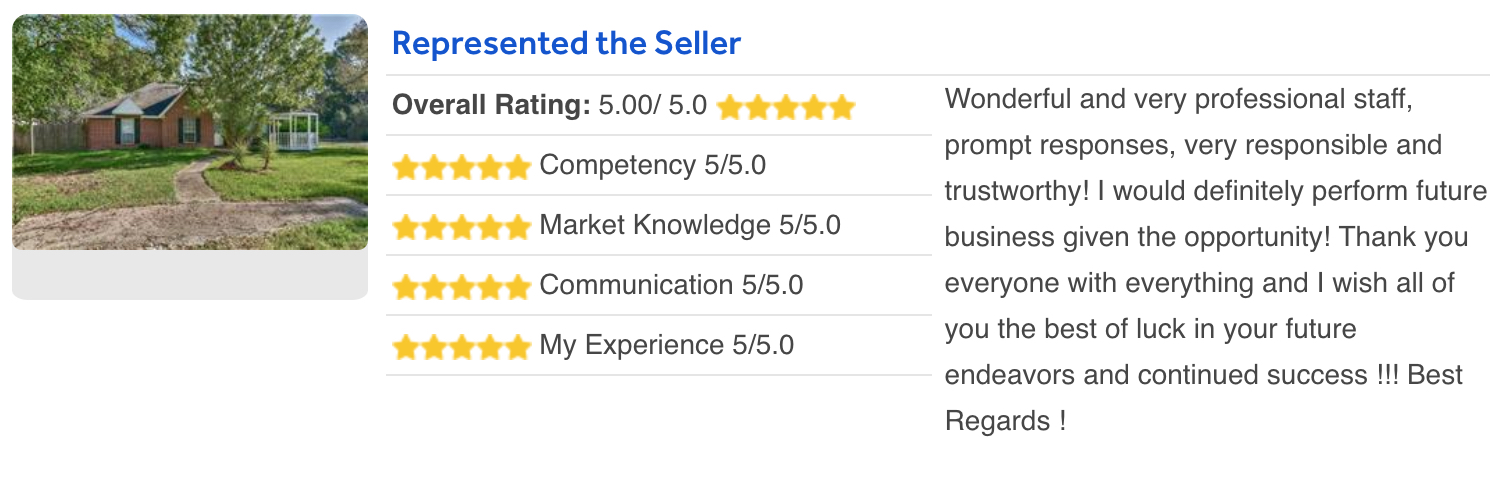The height and width of the screenshot is (492, 1502).
Task: Click the My Experience rating stars
Action: [461, 347]
